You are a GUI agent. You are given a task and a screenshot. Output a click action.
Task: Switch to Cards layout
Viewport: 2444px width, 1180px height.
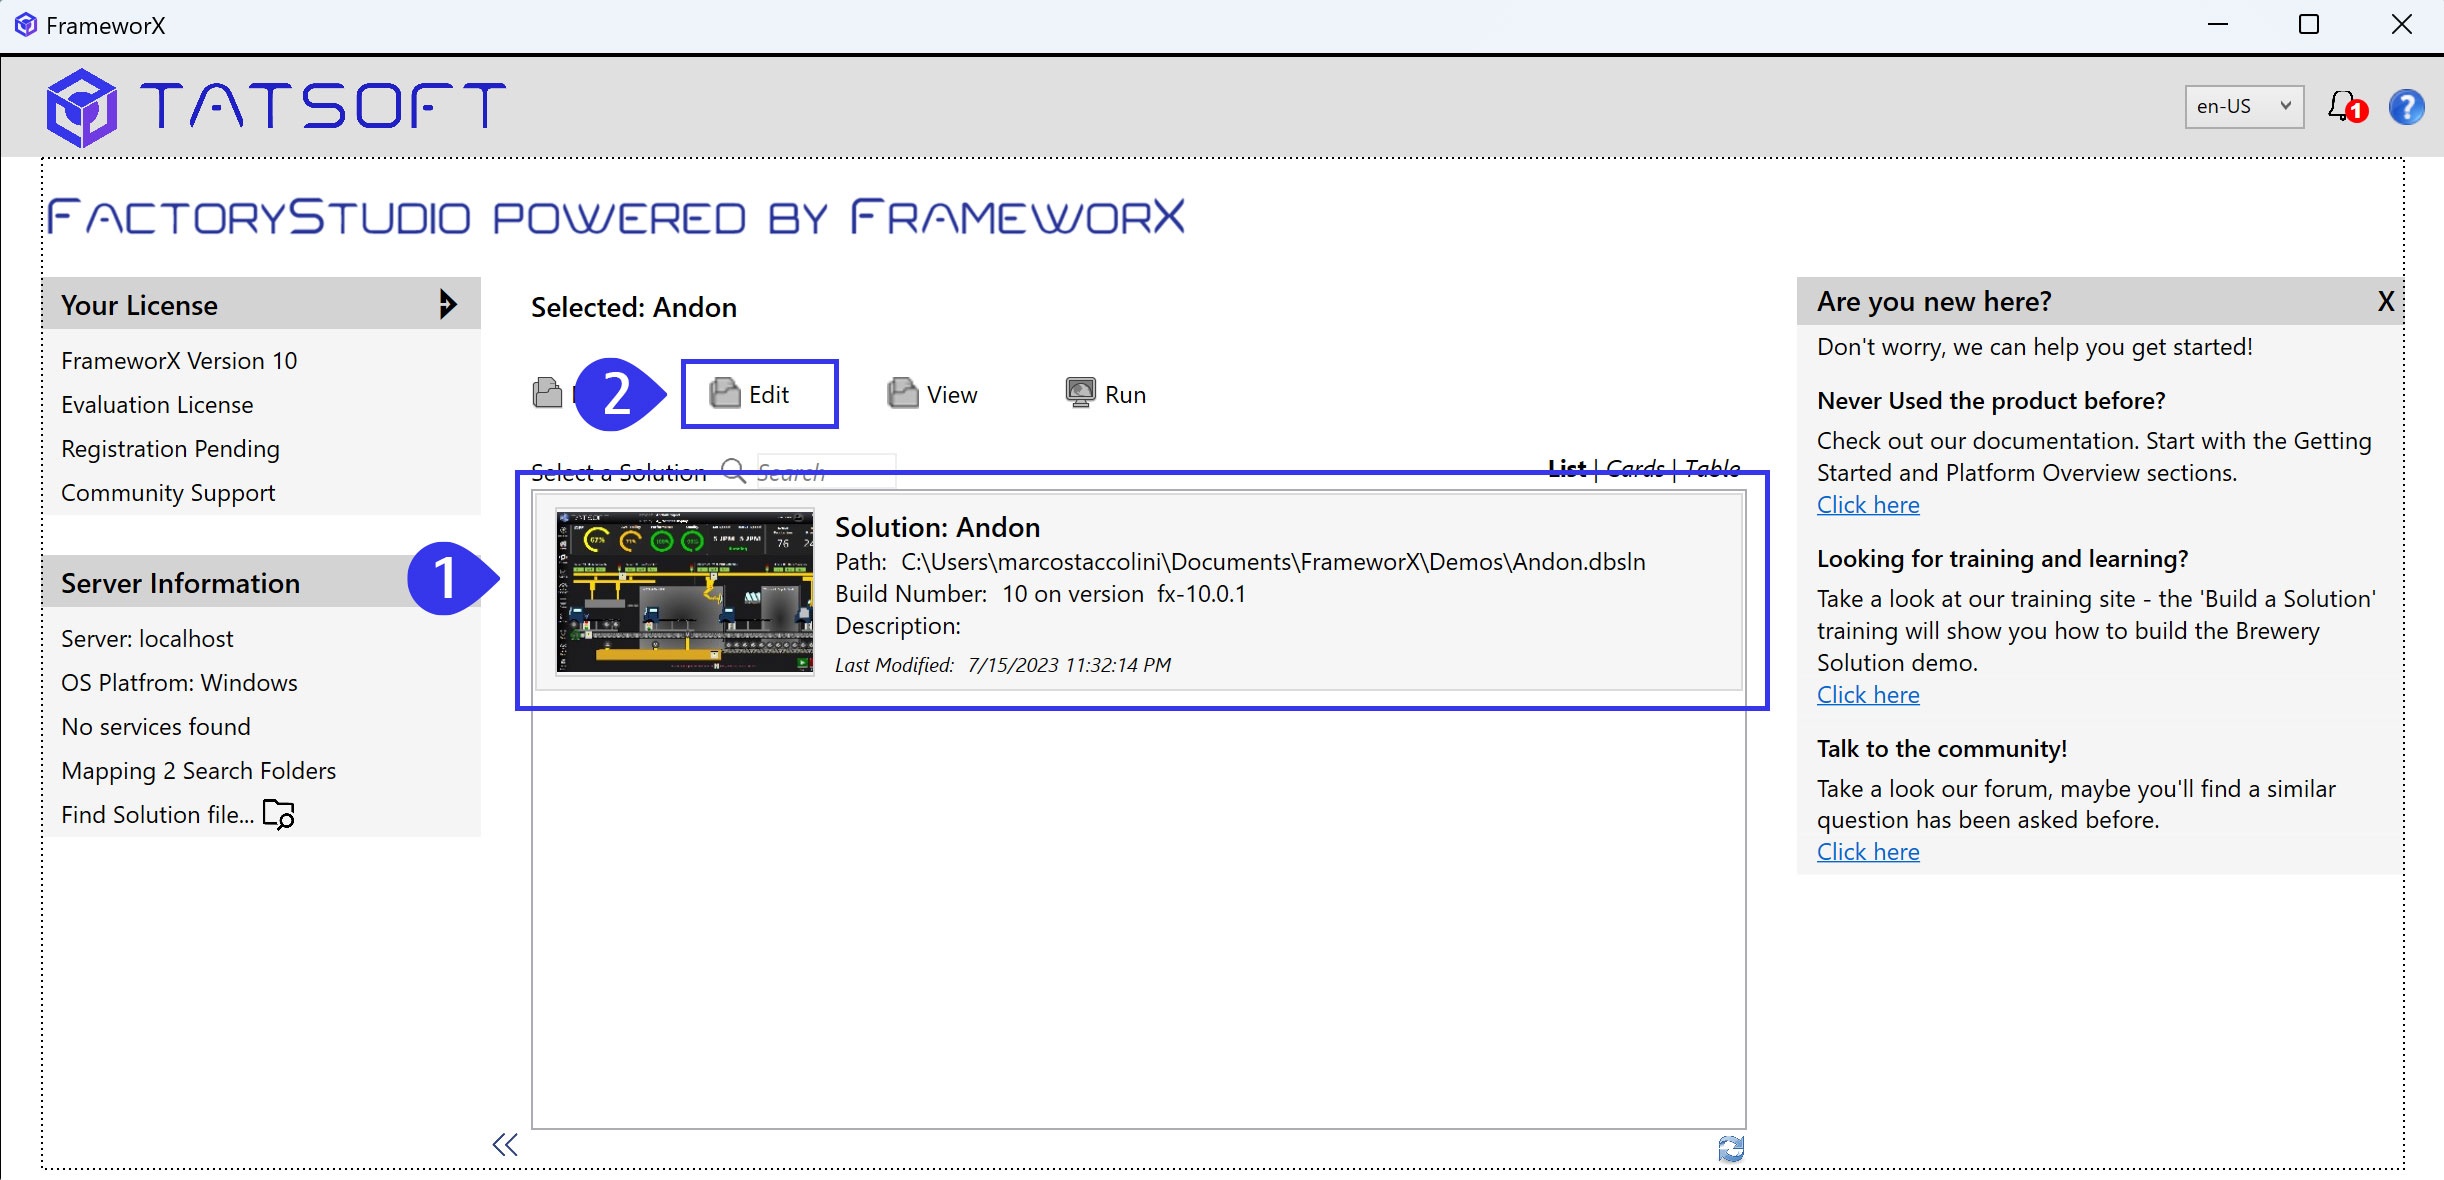tap(1635, 468)
